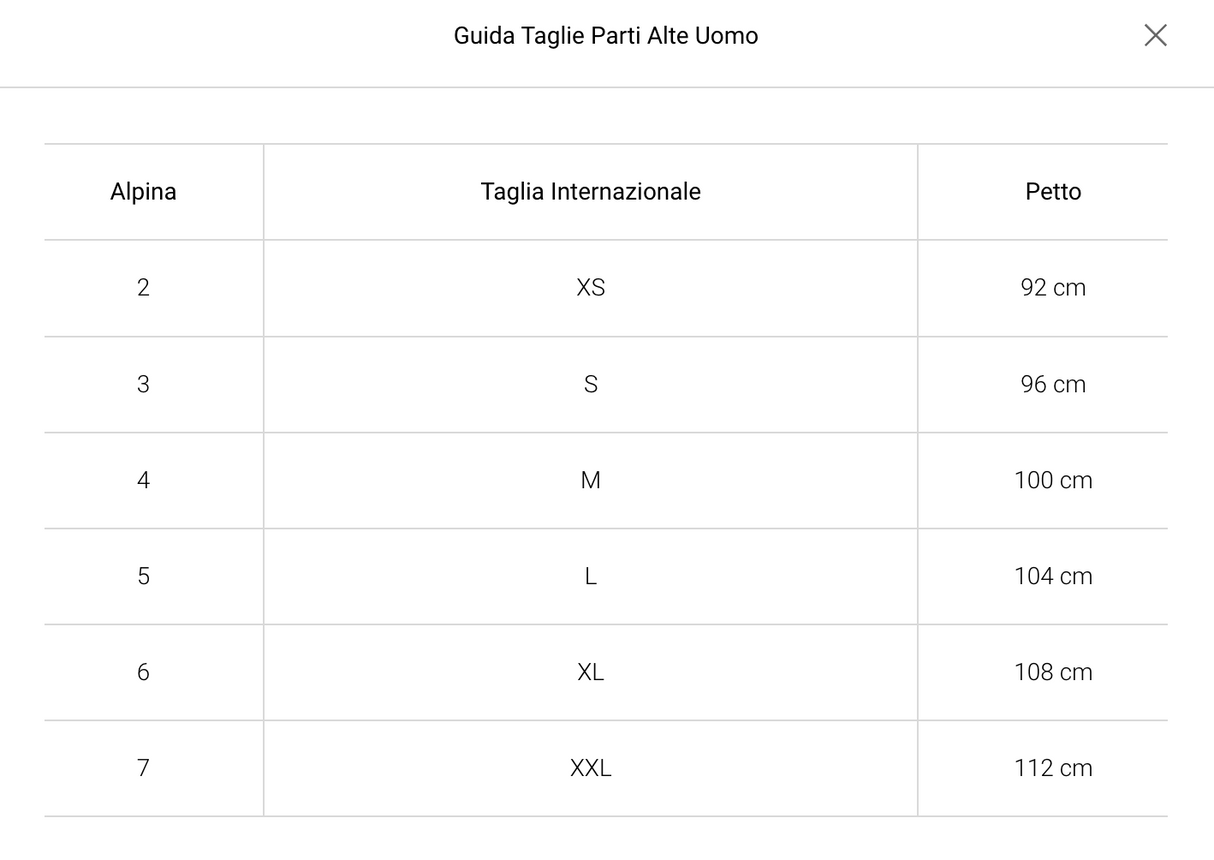Click Alpina size 4 cell
The width and height of the screenshot is (1214, 860).
coord(143,480)
